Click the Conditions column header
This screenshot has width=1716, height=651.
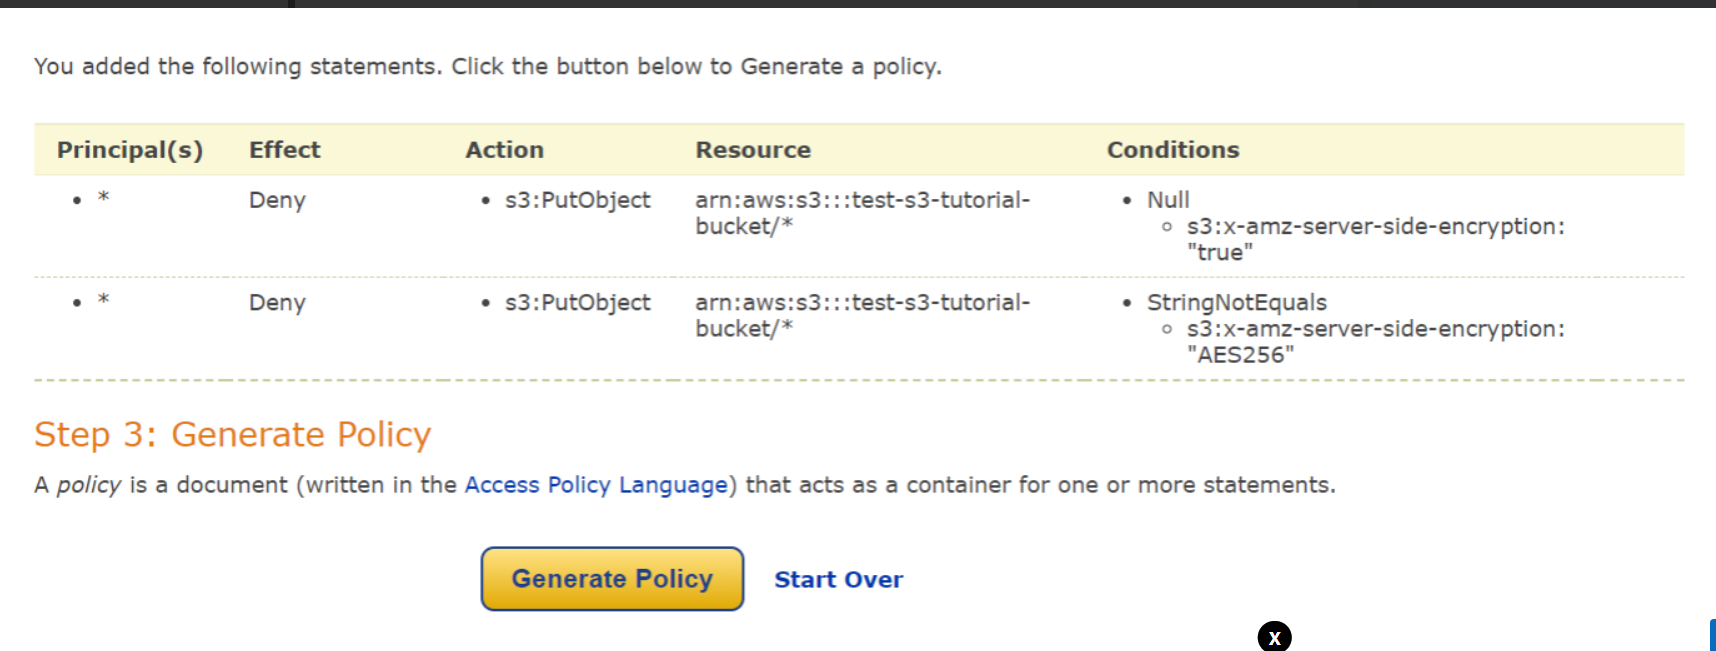pos(1173,150)
